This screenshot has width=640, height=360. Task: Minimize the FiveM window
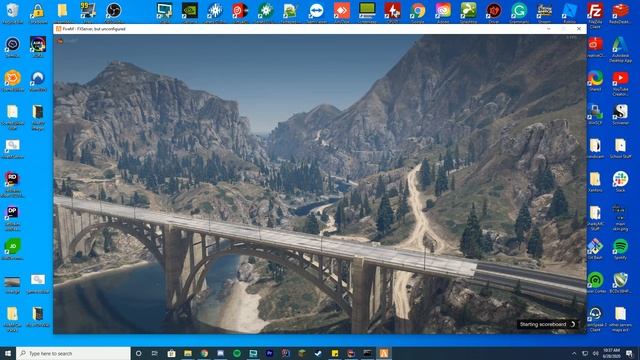click(549, 29)
